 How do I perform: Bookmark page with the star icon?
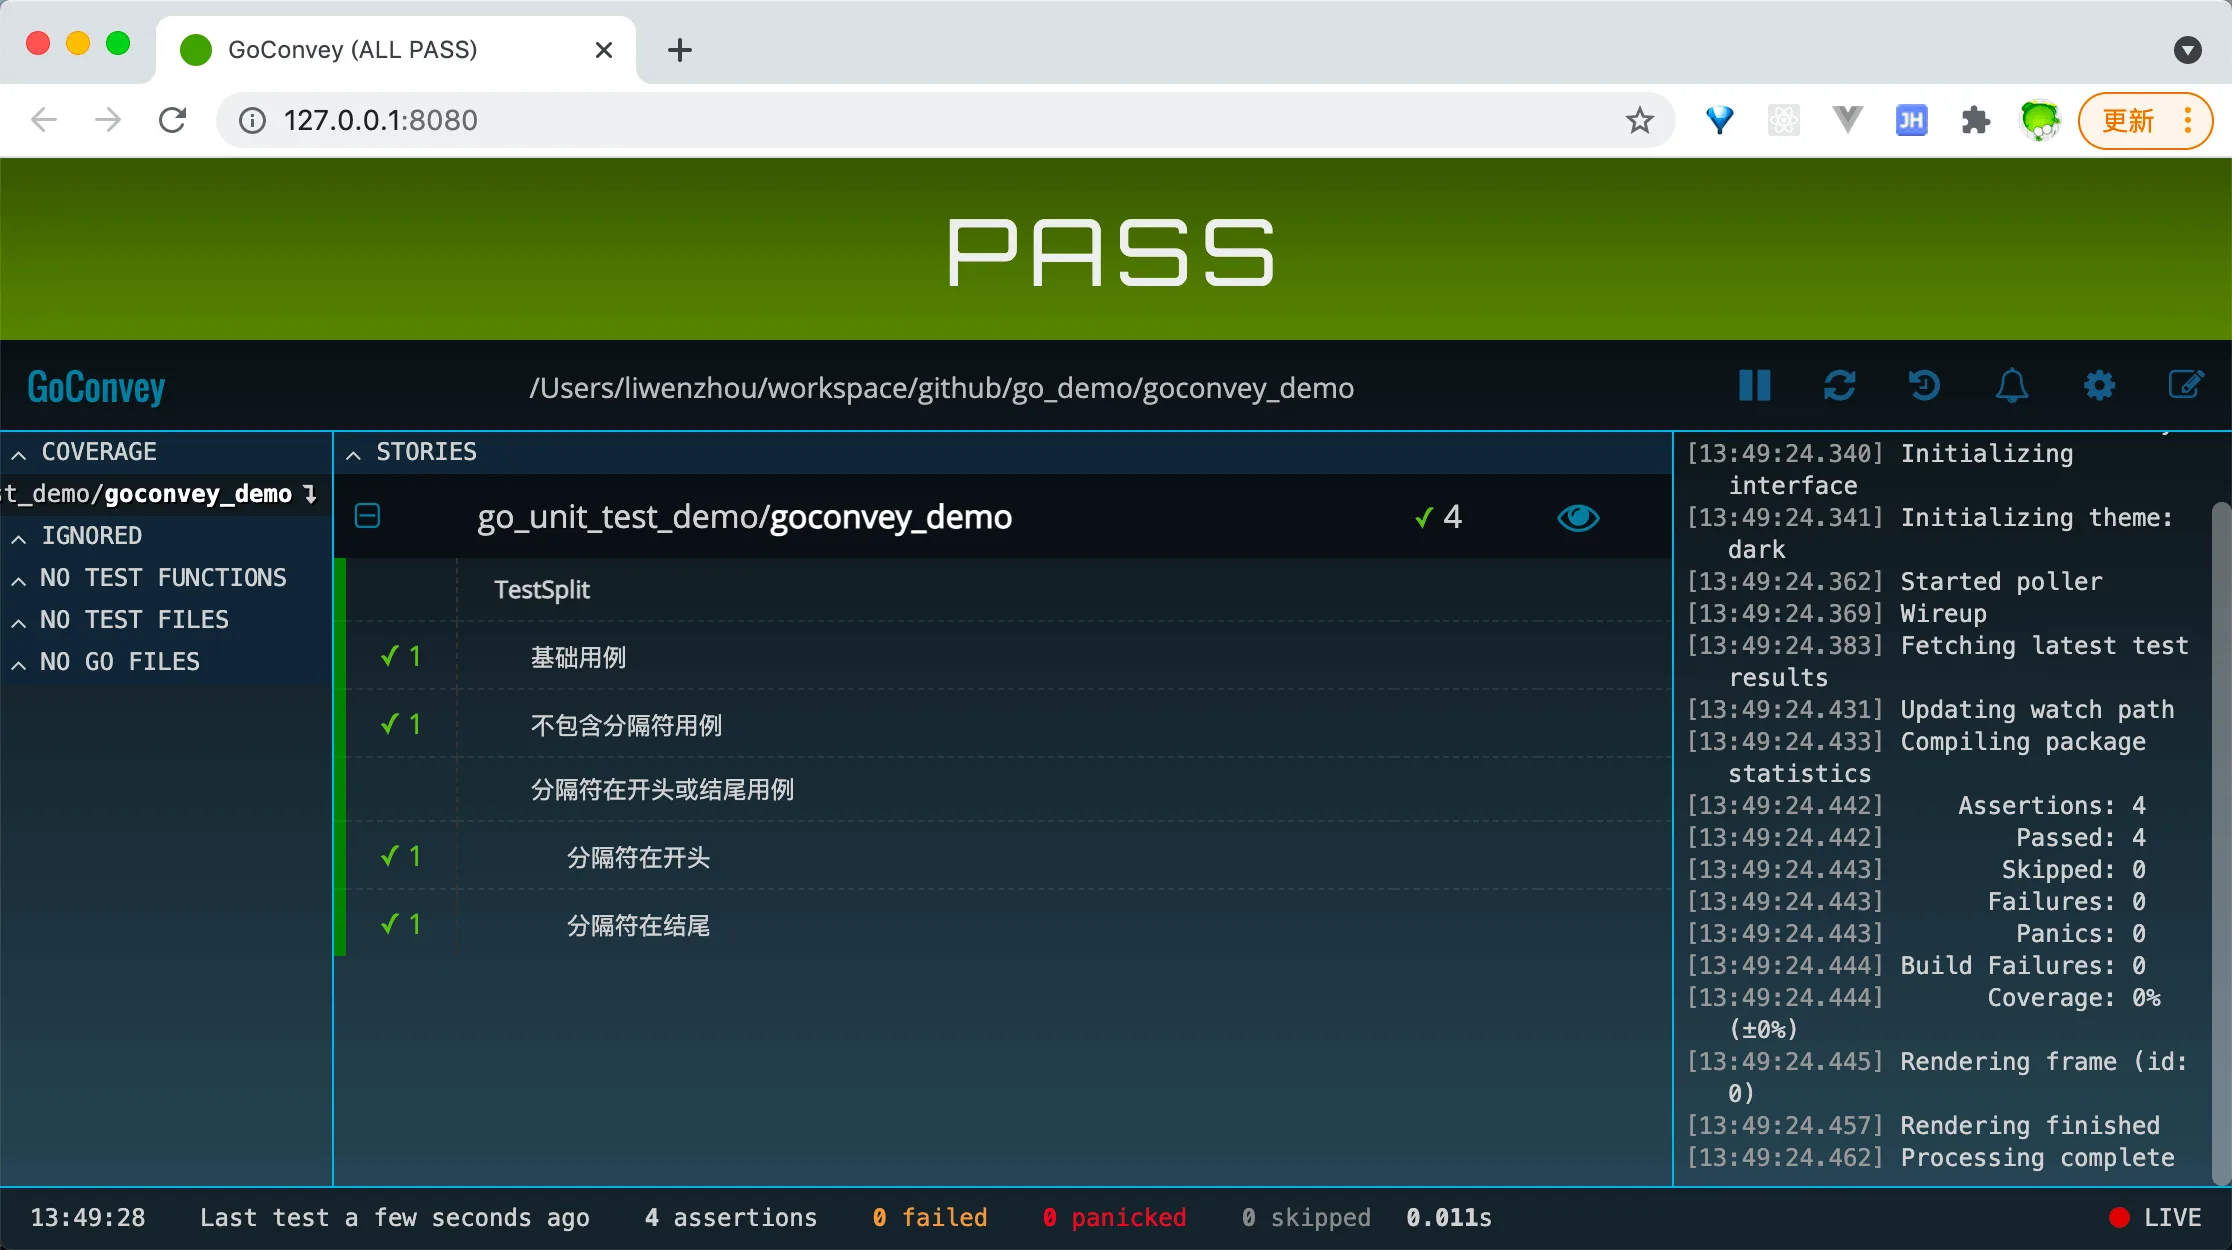pyautogui.click(x=1639, y=121)
